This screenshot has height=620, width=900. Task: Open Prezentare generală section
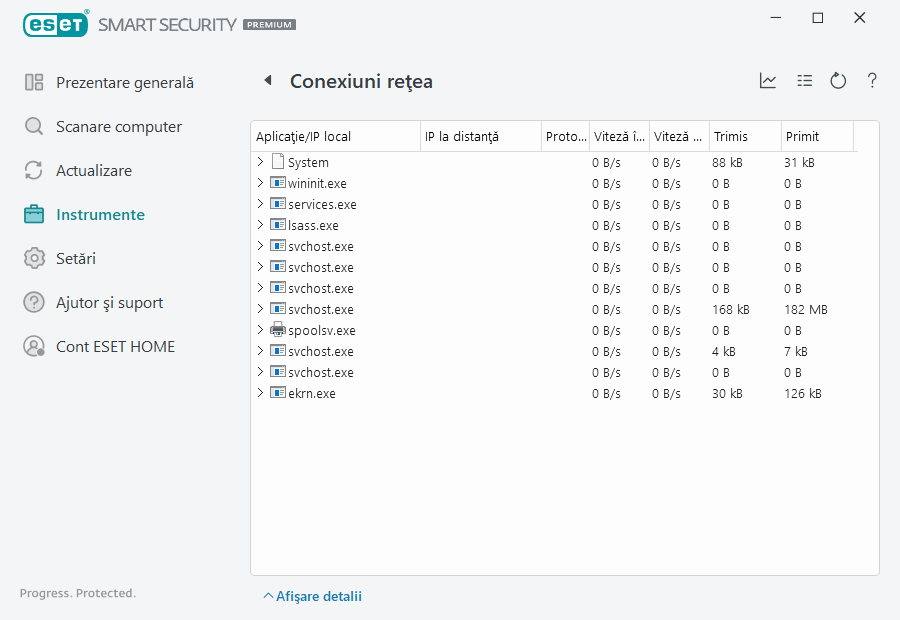[124, 83]
